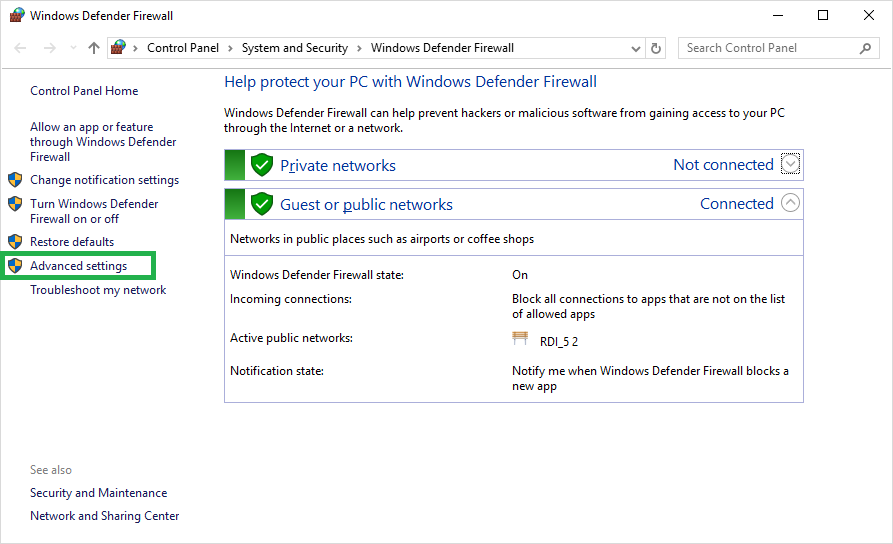Click the Private networks heading
This screenshot has height=544, width=893.
338,166
